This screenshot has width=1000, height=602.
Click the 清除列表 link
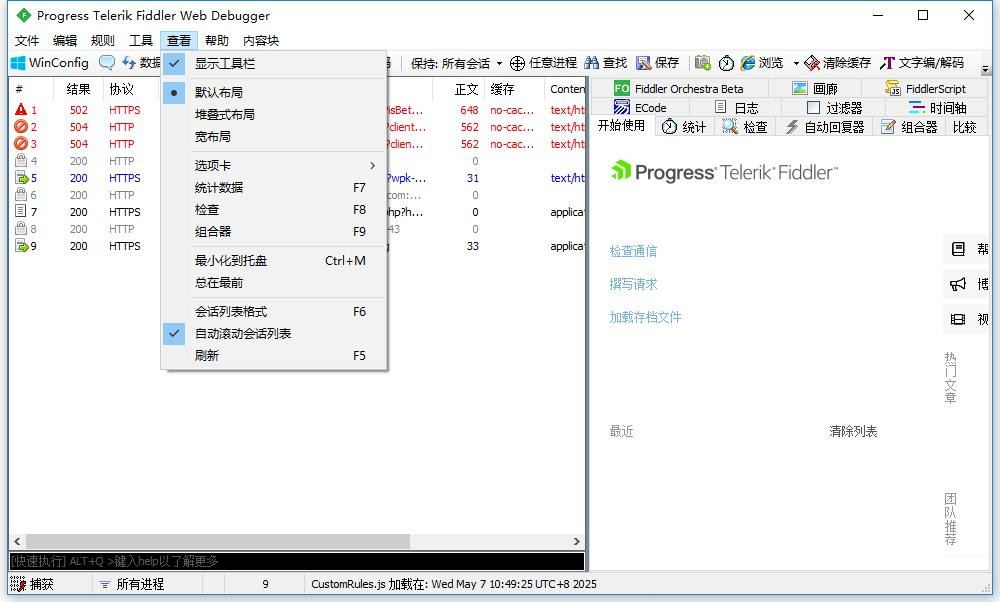point(853,431)
